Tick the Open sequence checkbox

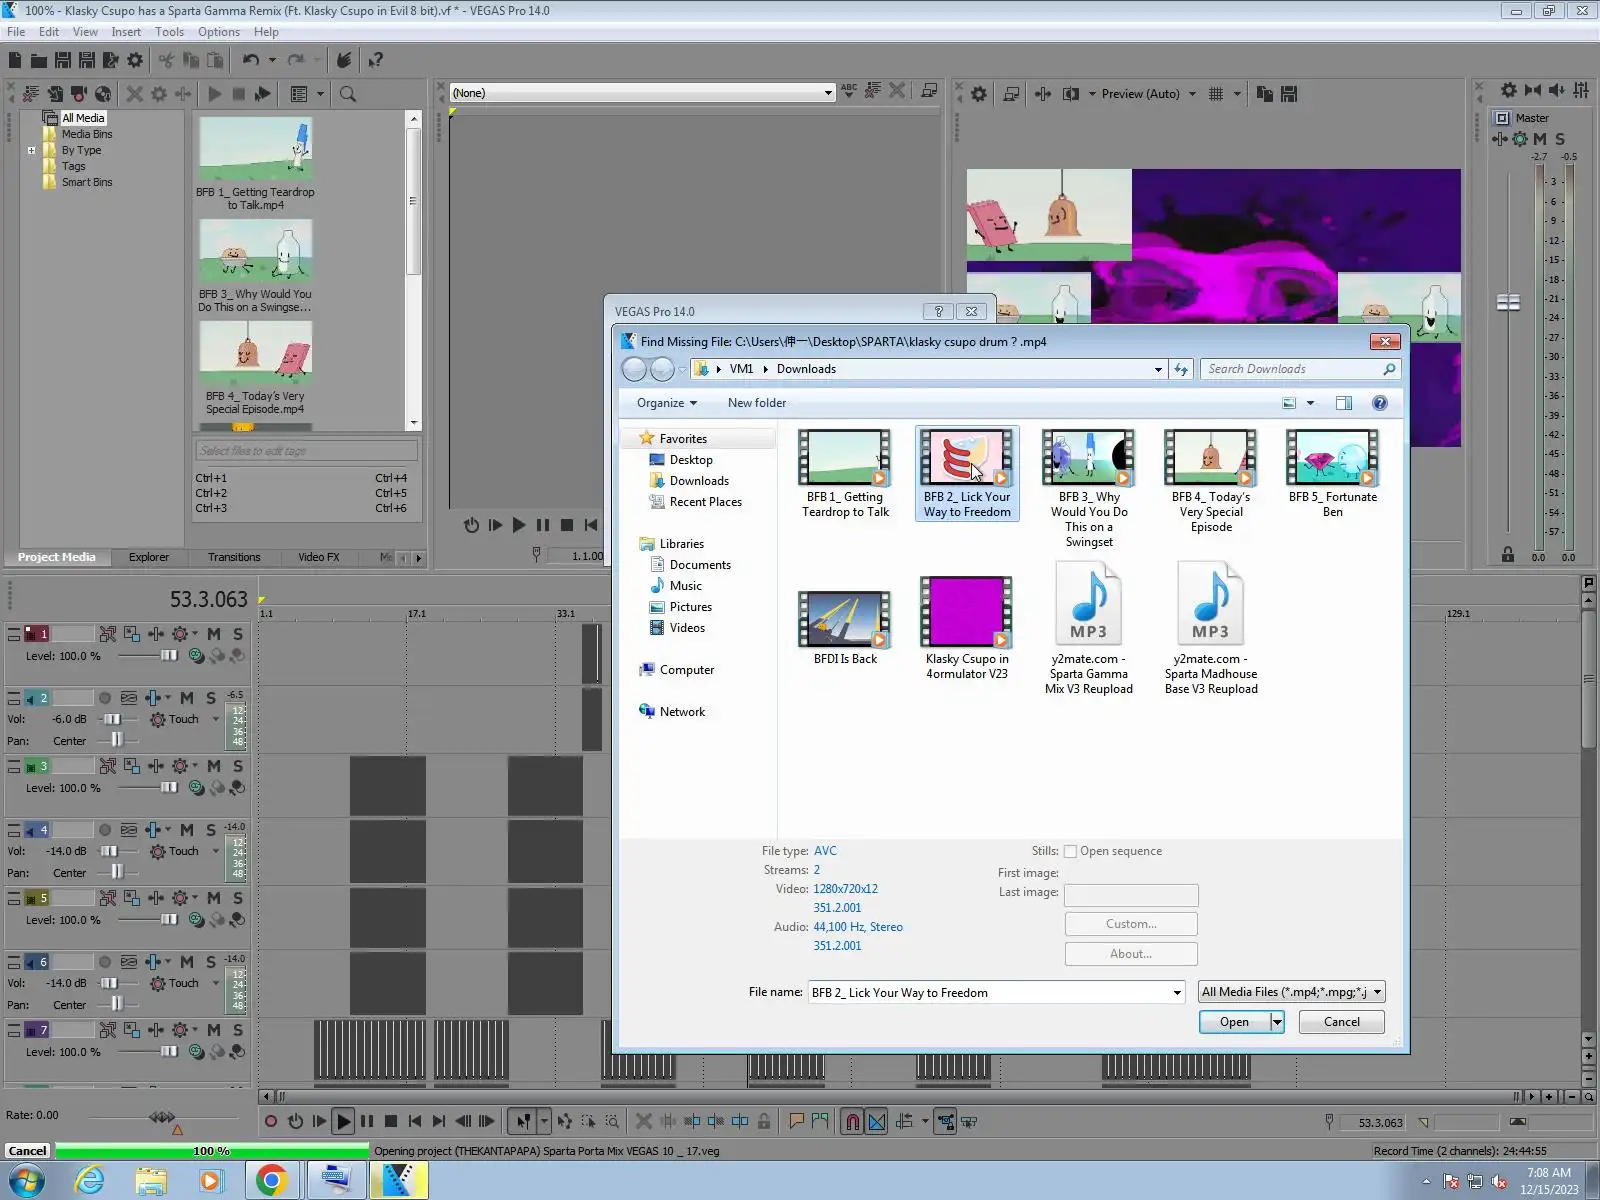1070,852
